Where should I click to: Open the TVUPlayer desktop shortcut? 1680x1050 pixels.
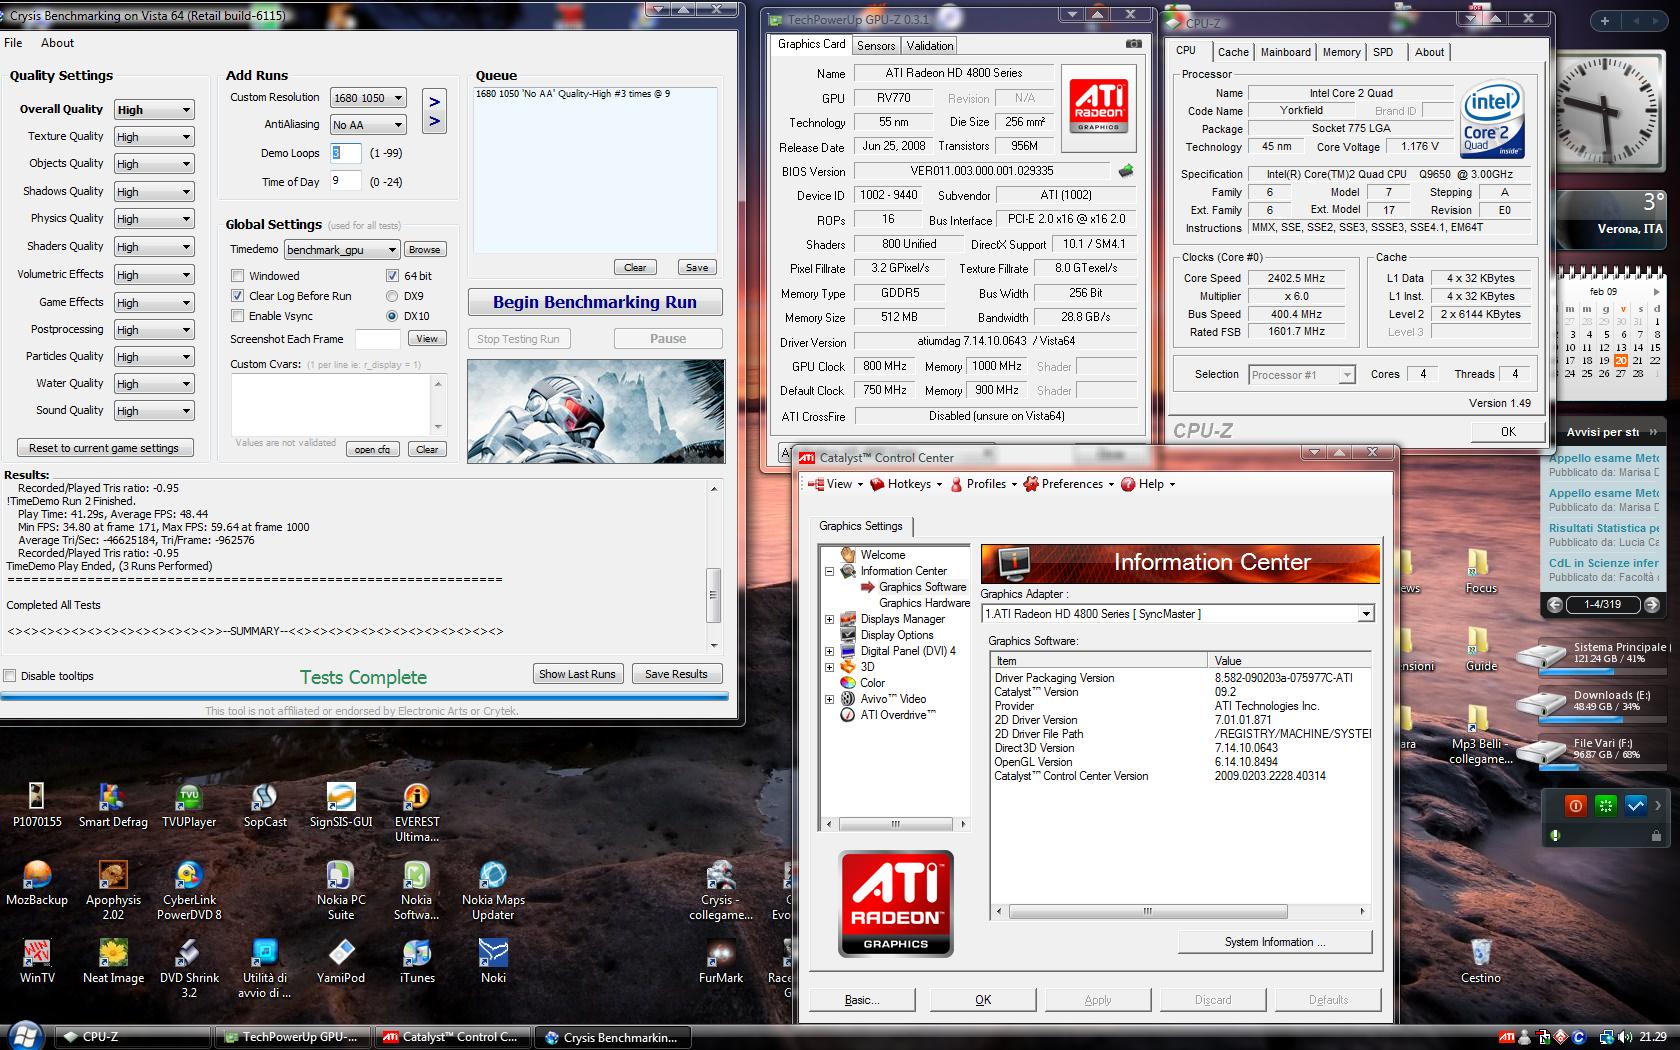[x=189, y=804]
